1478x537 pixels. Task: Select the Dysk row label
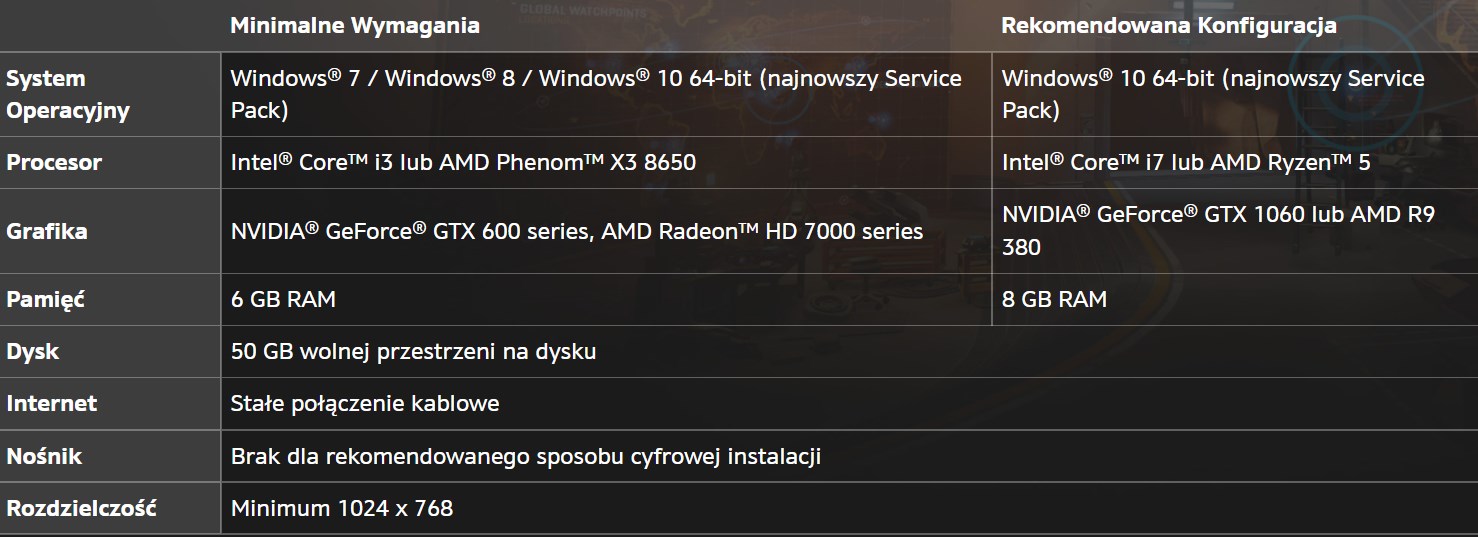33,351
